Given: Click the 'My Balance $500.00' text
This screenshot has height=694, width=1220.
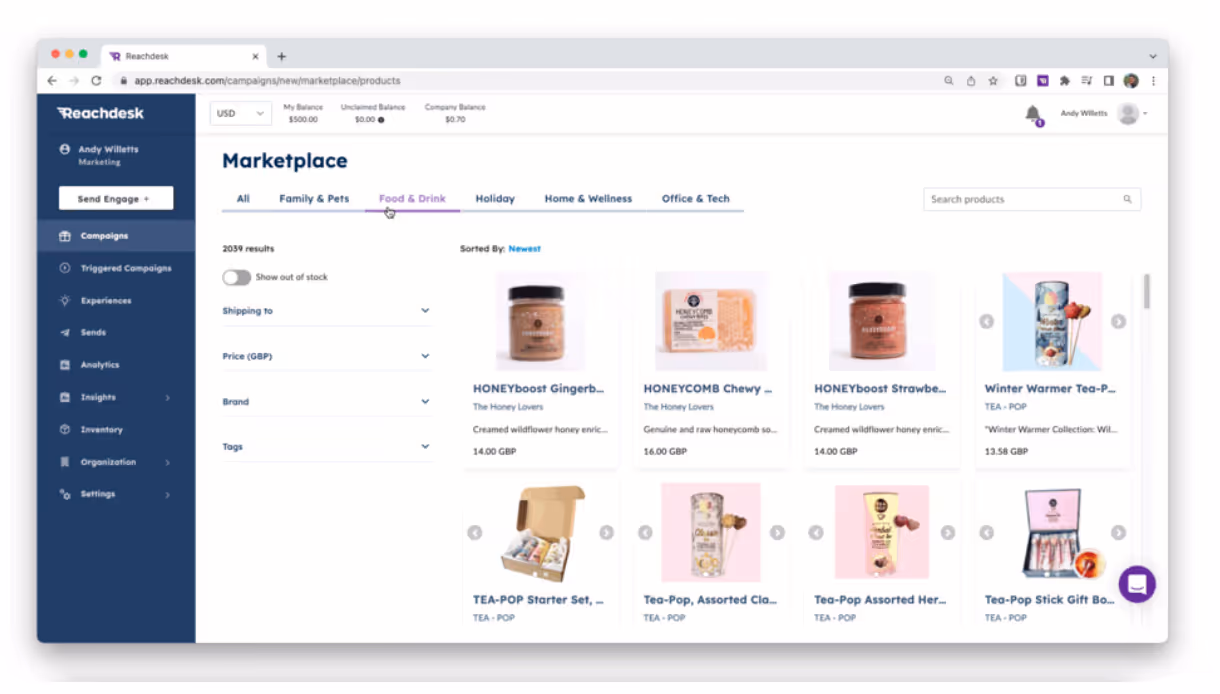Looking at the screenshot, I should pos(303,113).
